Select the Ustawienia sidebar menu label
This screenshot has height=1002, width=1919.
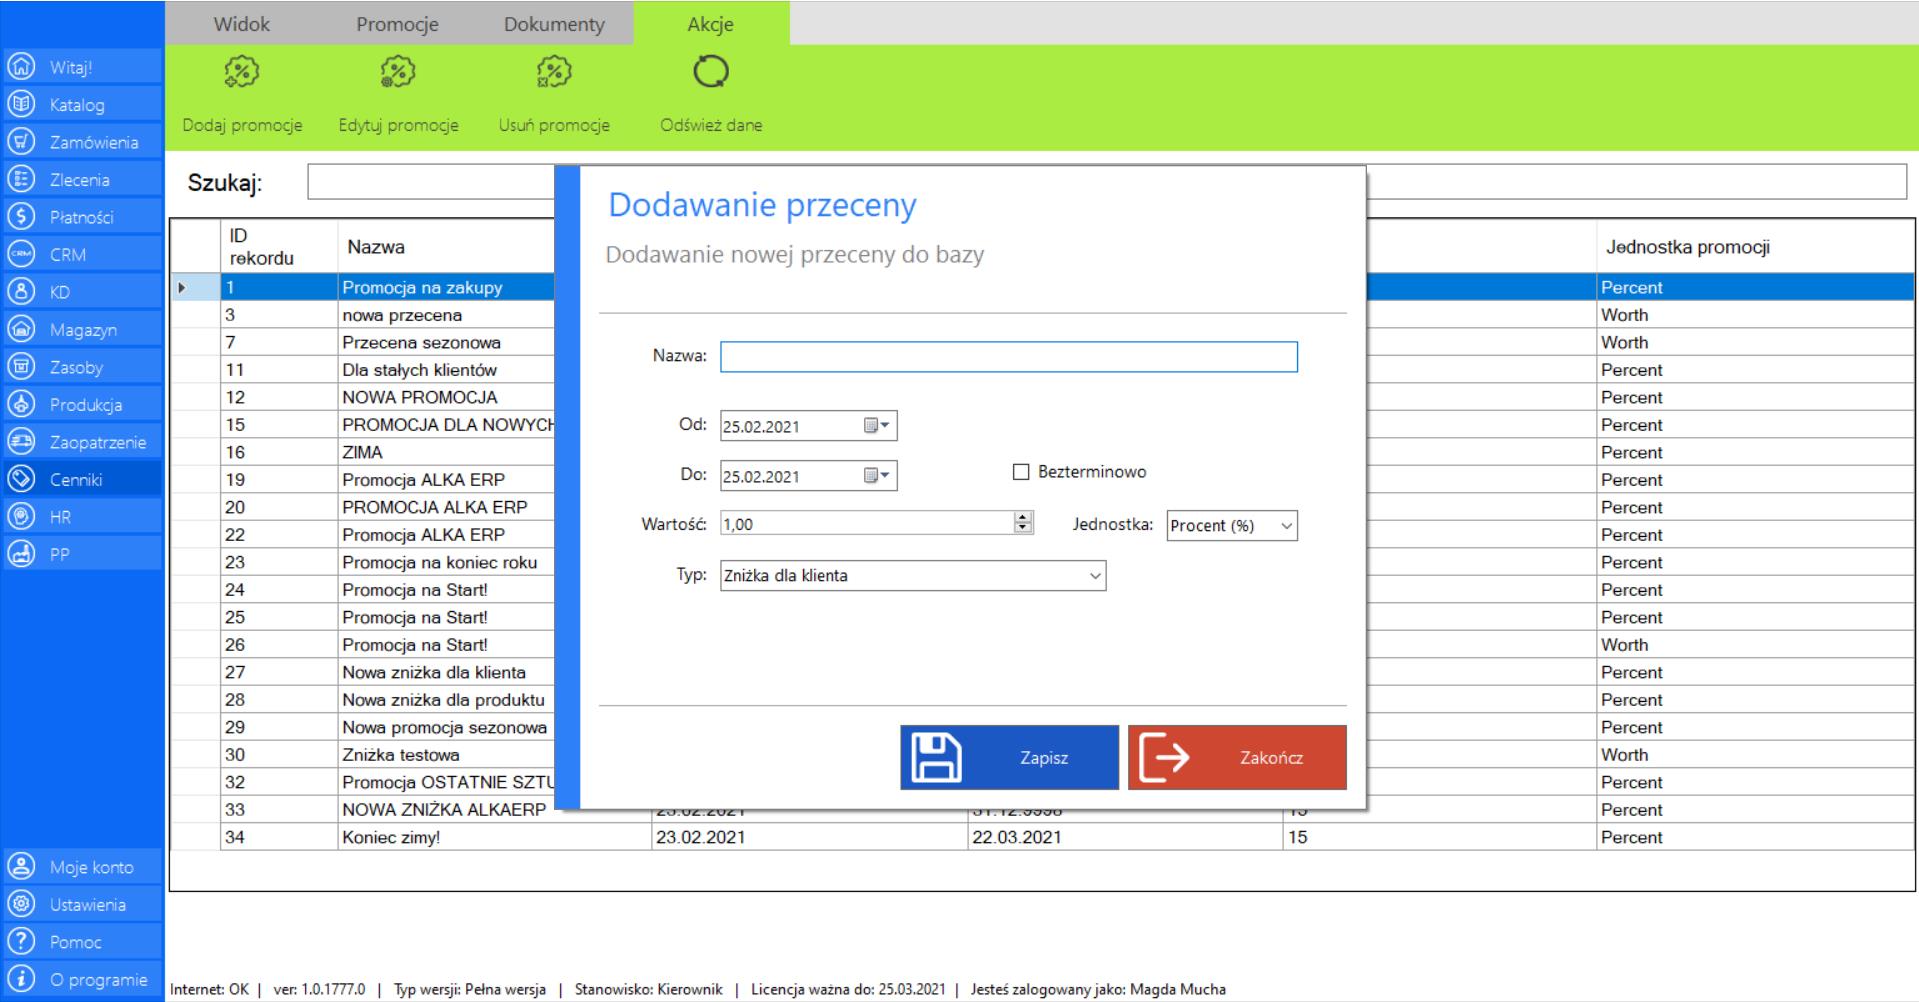point(88,905)
